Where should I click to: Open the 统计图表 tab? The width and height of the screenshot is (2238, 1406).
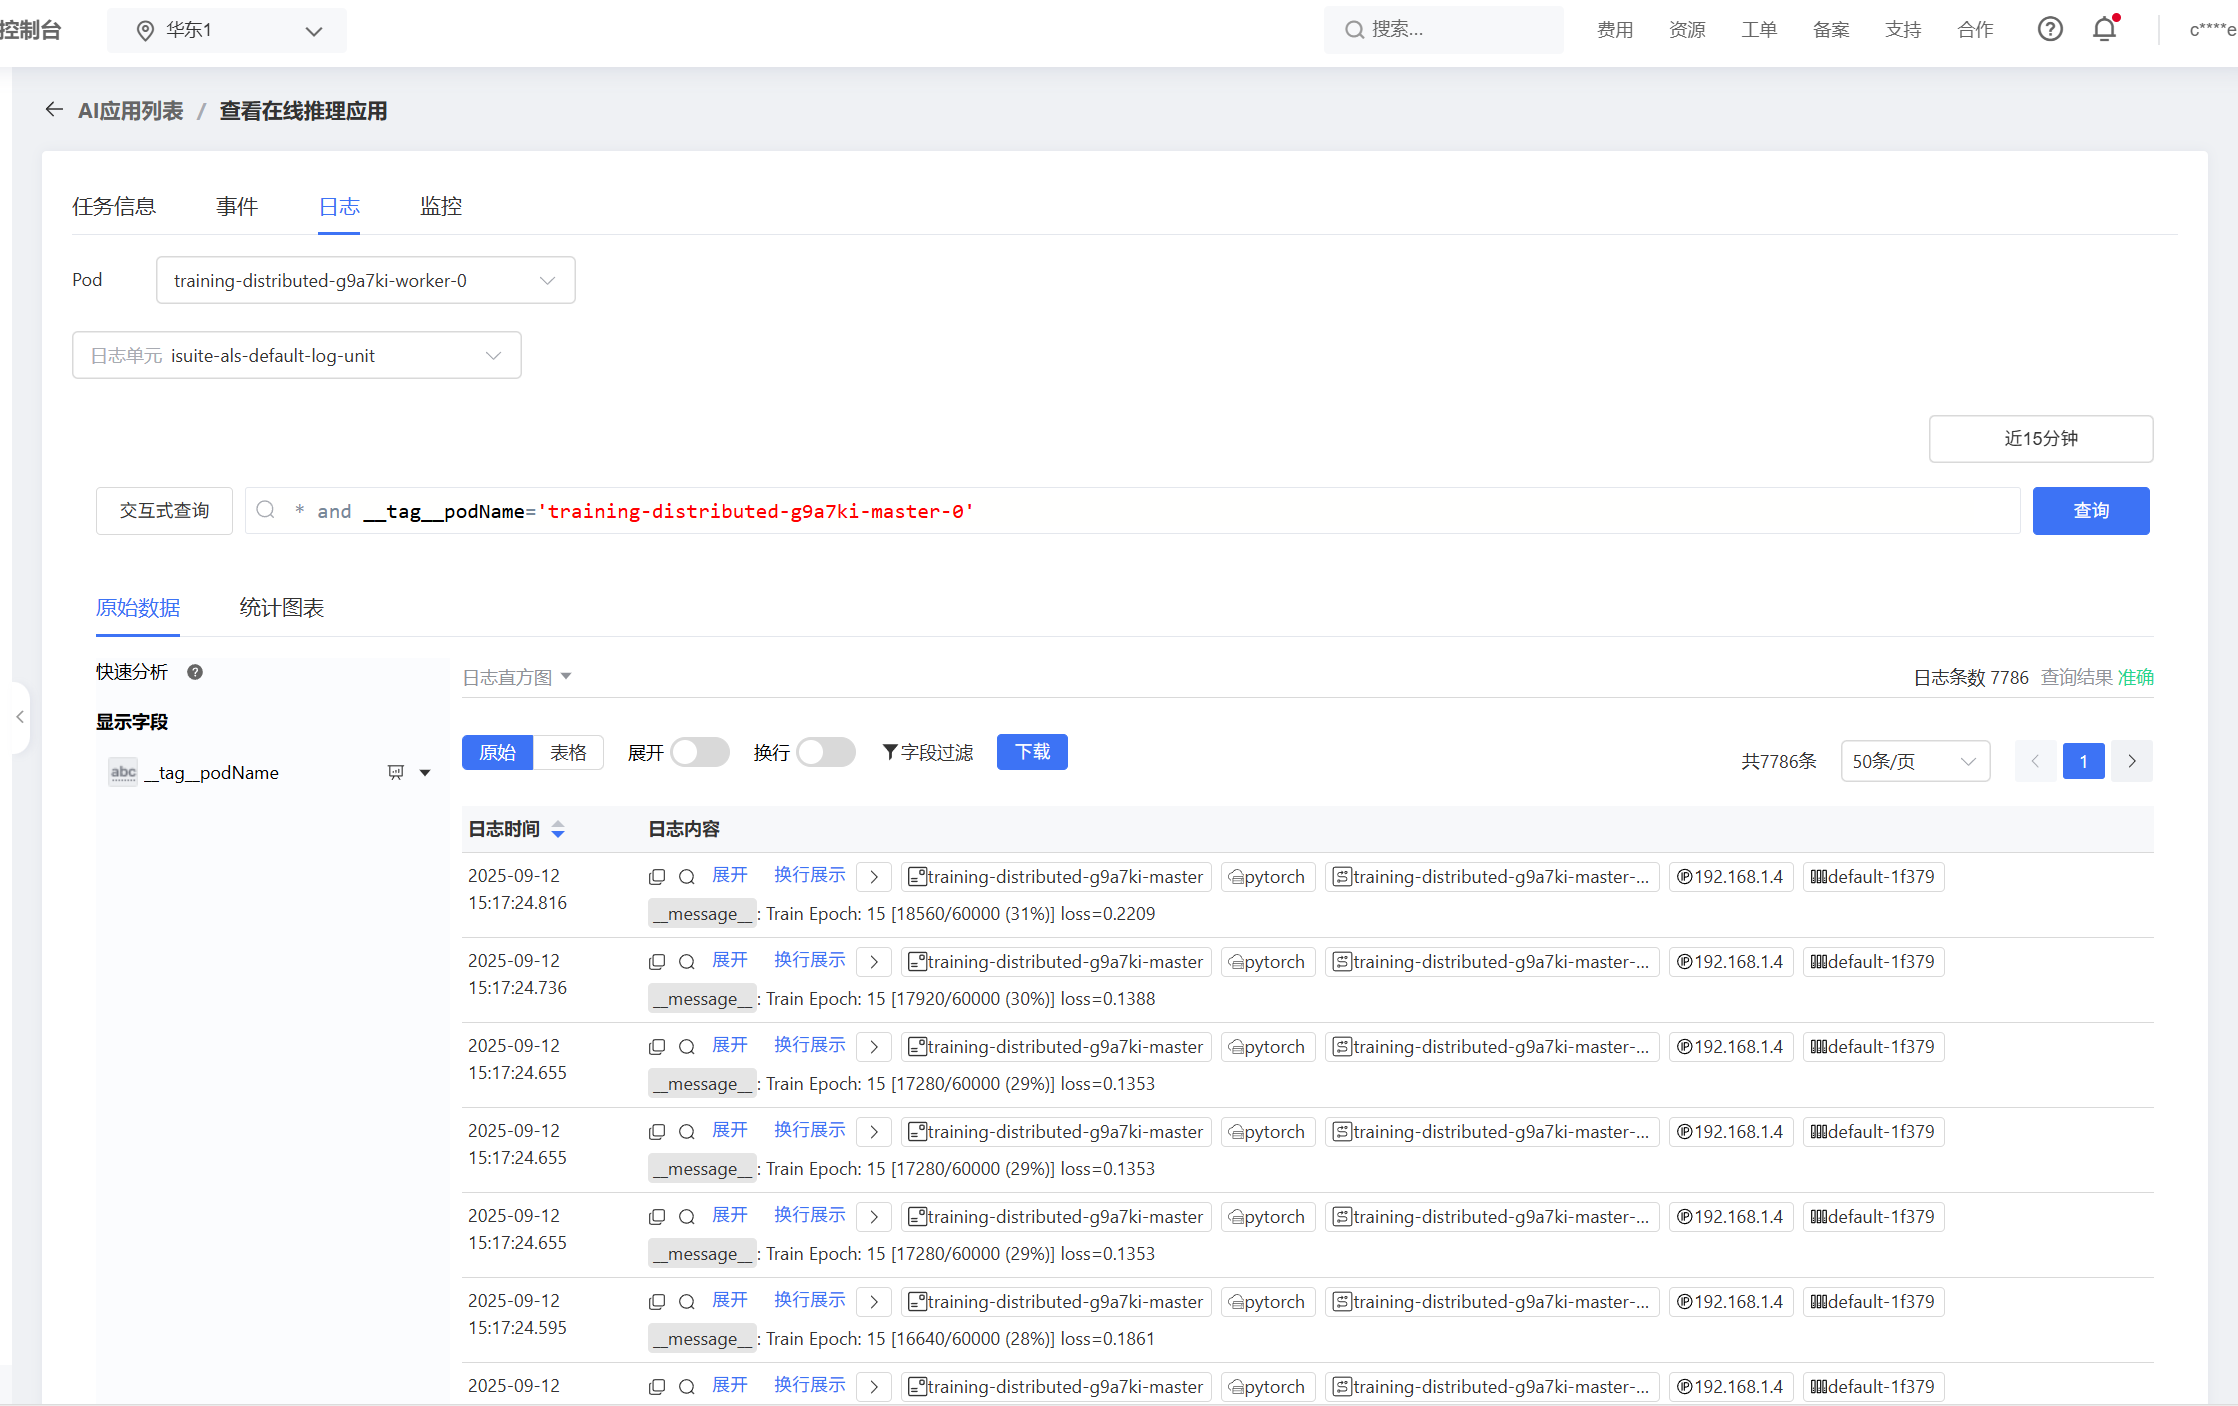(281, 608)
